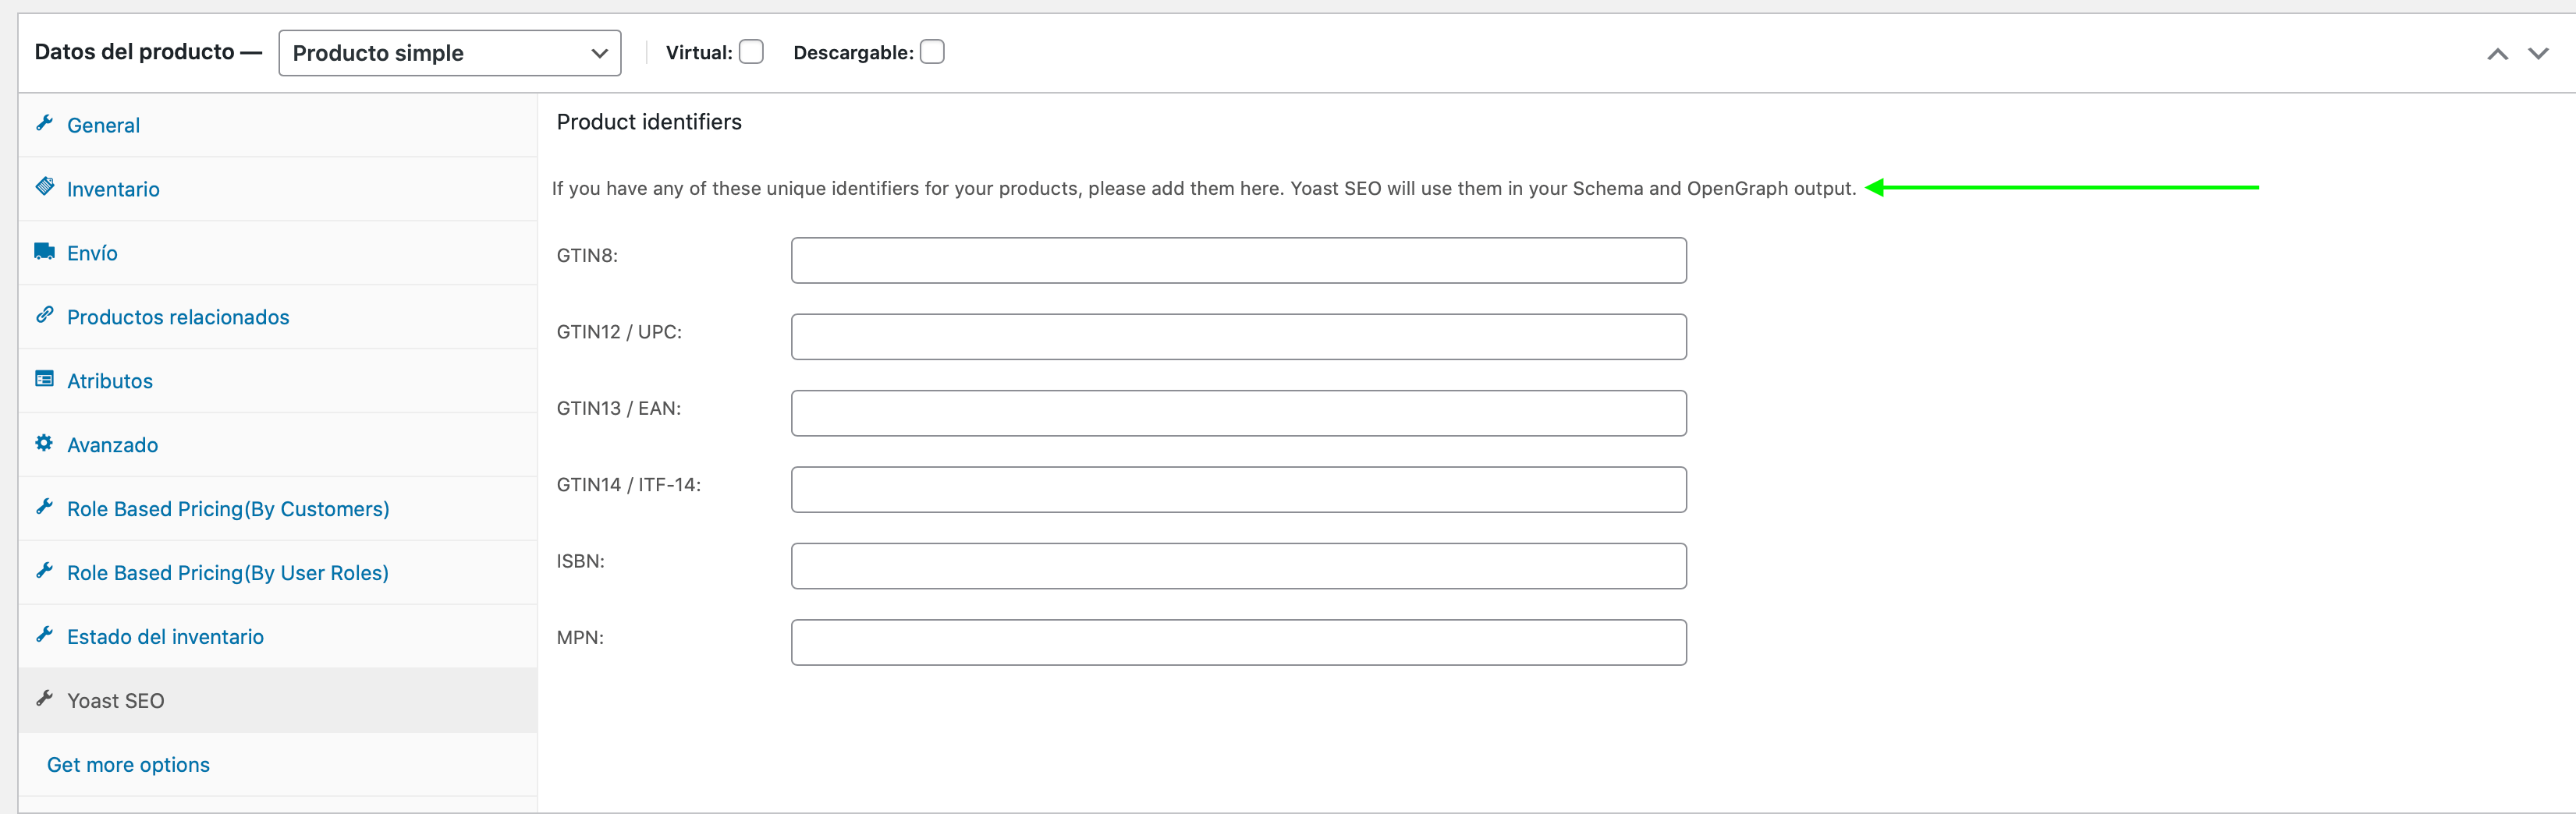Click the ISBN: label
Image resolution: width=2576 pixels, height=814 pixels.
[581, 562]
